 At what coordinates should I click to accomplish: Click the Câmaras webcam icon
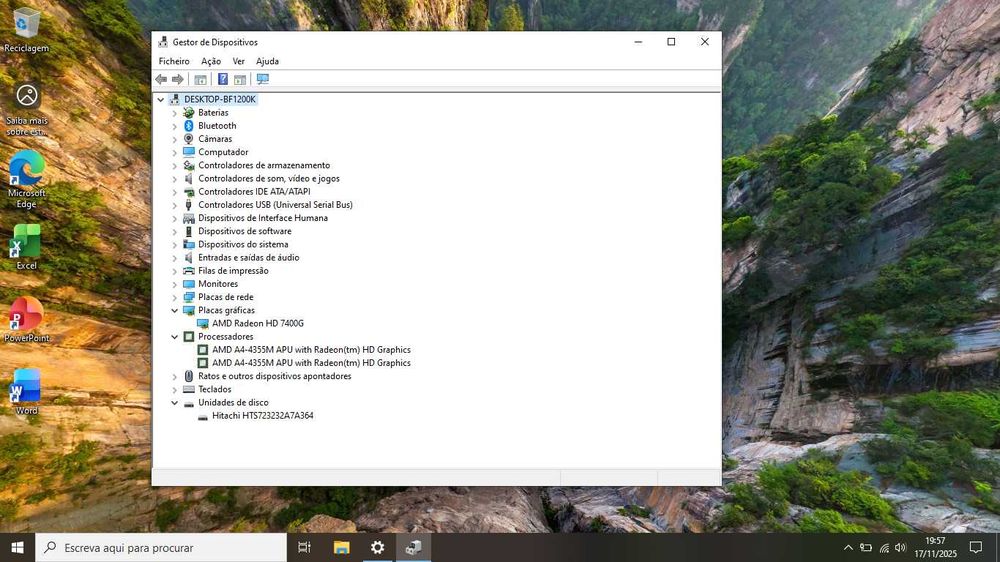pos(189,138)
